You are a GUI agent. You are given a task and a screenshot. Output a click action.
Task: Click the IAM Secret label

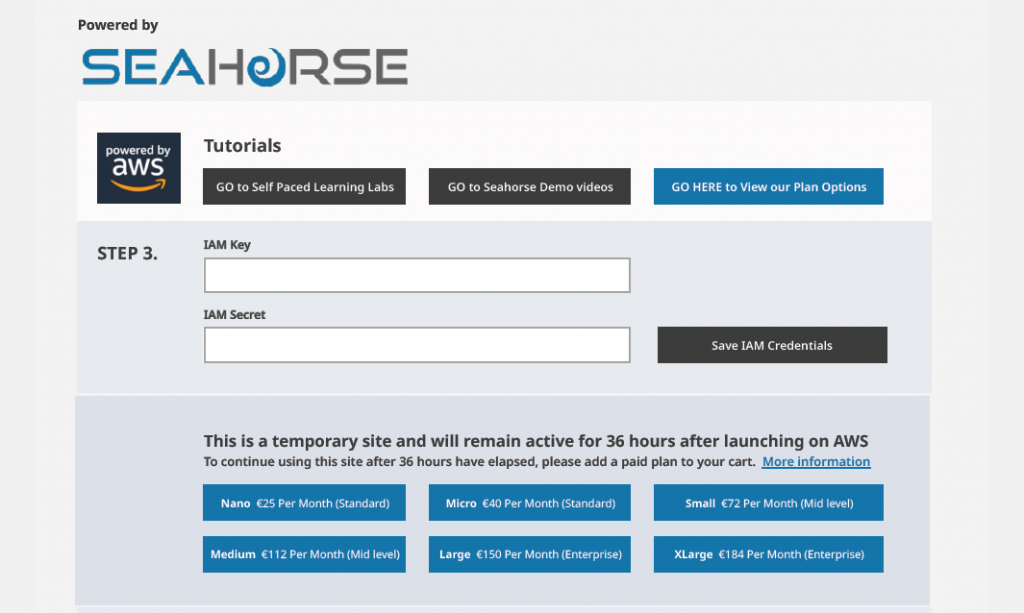[x=234, y=315]
